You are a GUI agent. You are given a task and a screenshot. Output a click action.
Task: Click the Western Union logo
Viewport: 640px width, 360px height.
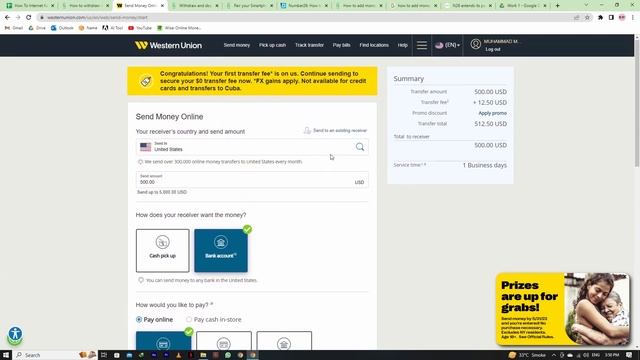pos(169,45)
